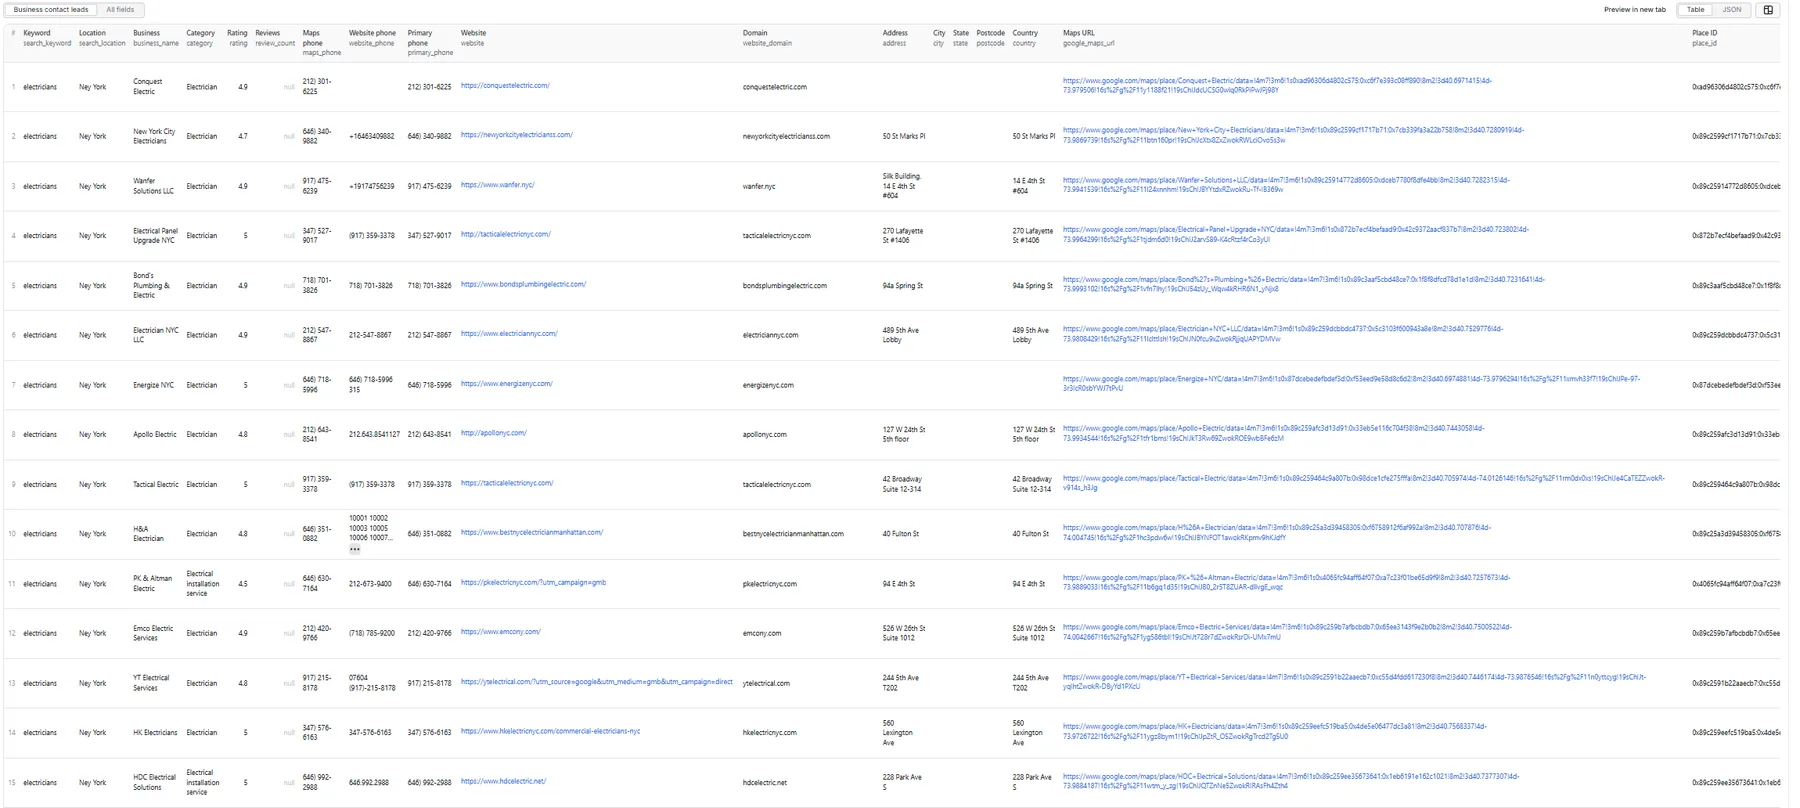Click the Rating column header
This screenshot has width=1800, height=808.
[x=237, y=38]
